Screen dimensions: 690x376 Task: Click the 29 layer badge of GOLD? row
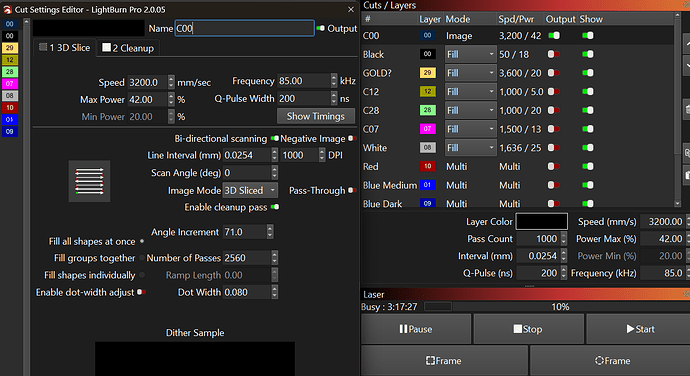(427, 73)
